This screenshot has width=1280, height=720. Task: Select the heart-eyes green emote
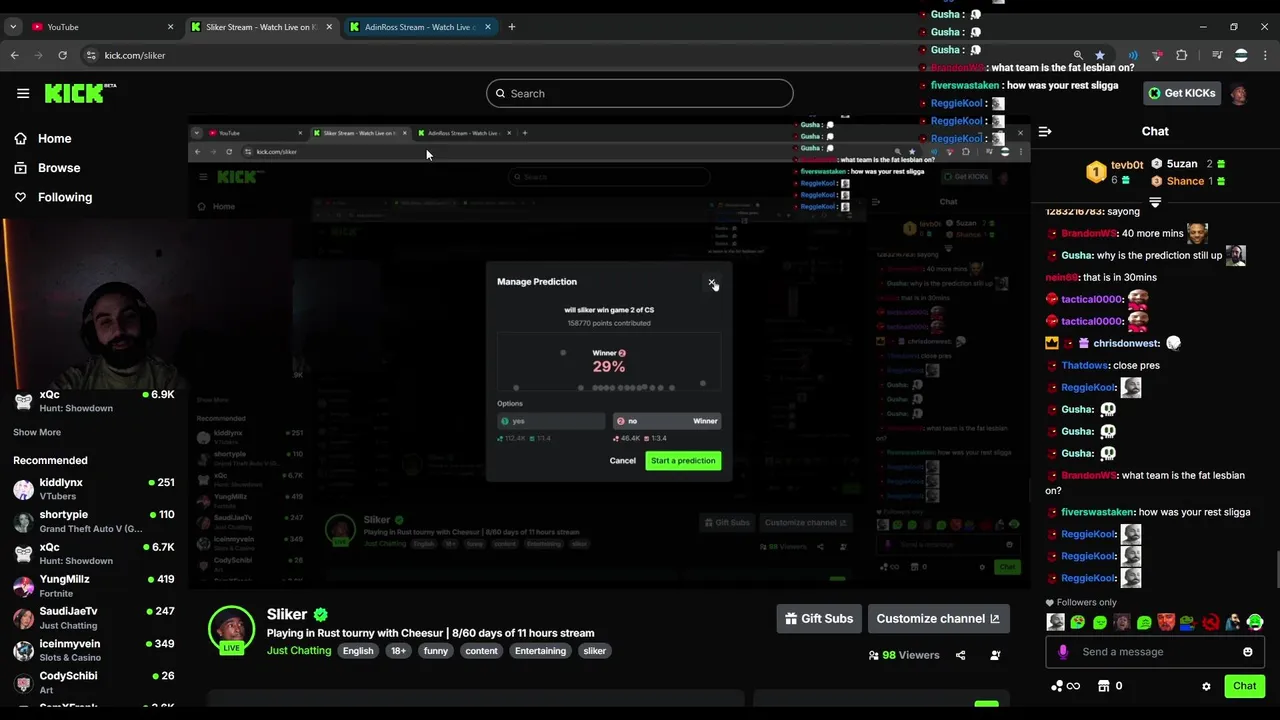pyautogui.click(x=1077, y=623)
